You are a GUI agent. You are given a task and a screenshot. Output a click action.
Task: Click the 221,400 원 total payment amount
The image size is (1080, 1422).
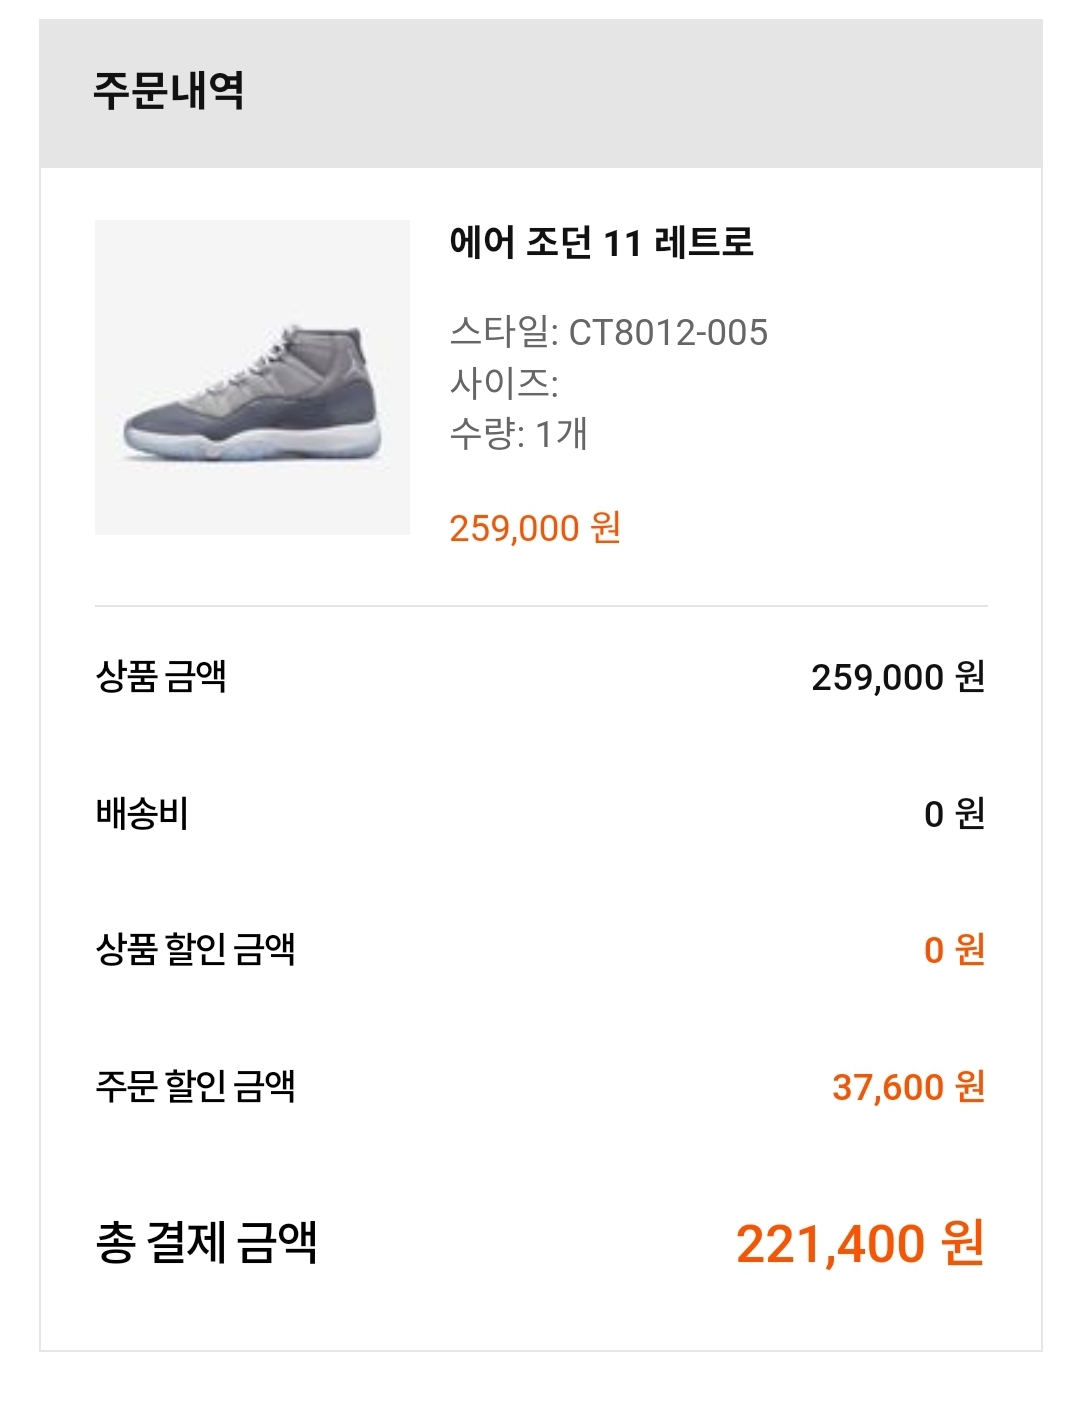[860, 1244]
